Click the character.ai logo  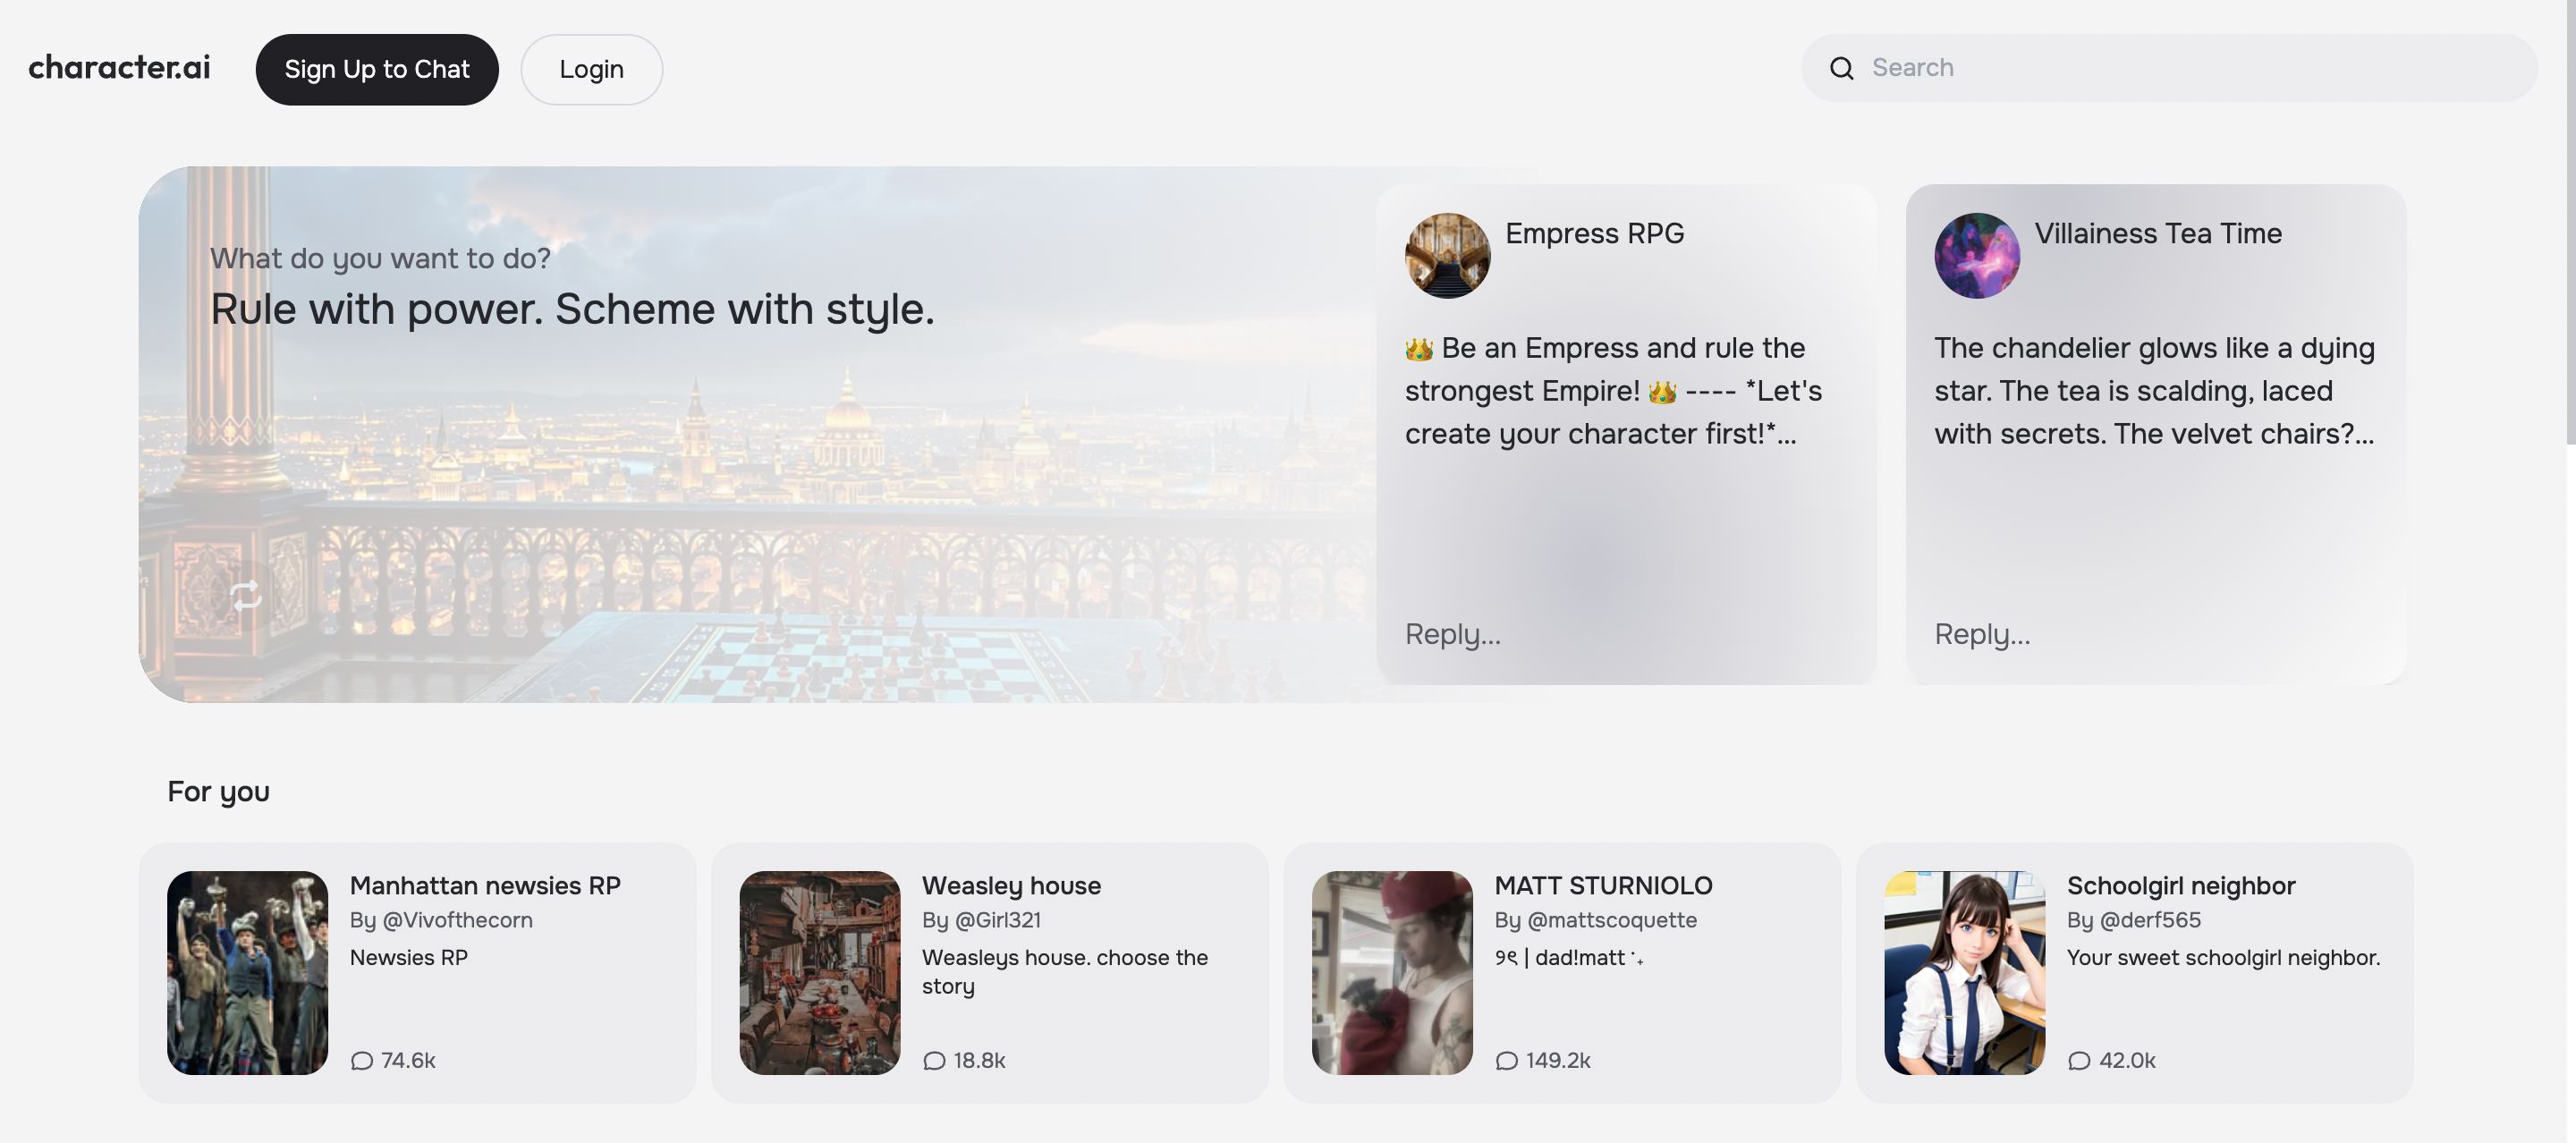click(x=119, y=68)
